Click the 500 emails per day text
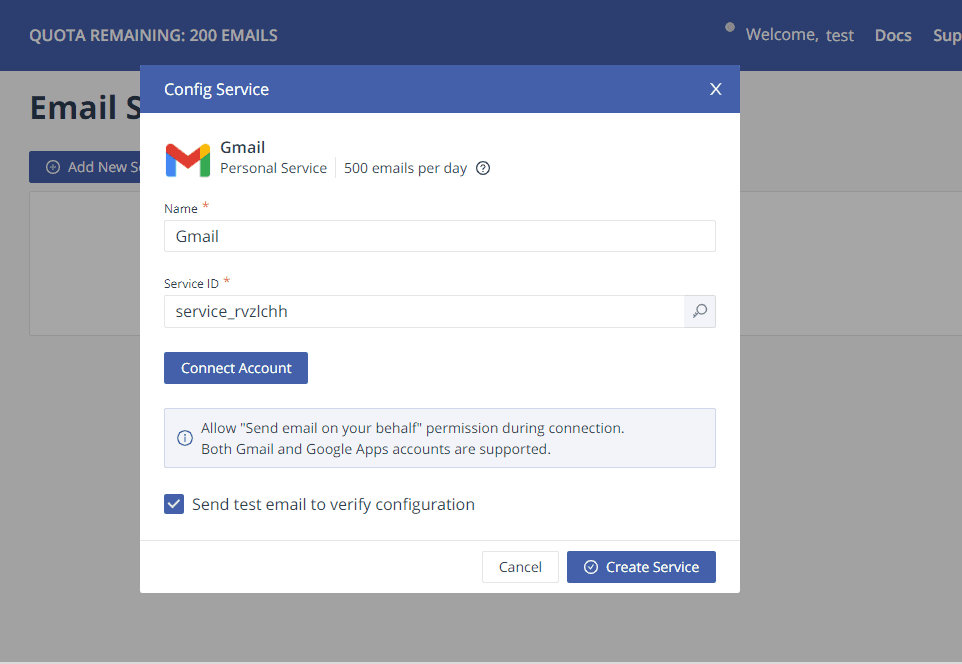 coord(405,168)
